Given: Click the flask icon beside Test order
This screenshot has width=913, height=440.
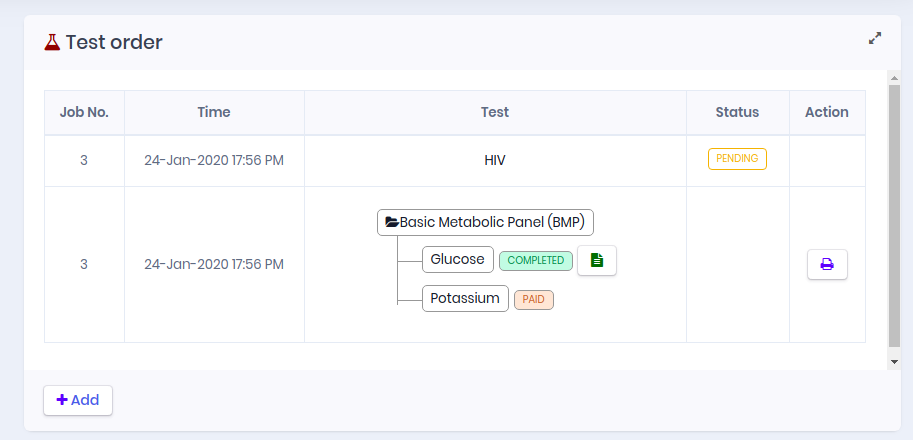Looking at the screenshot, I should click(52, 42).
